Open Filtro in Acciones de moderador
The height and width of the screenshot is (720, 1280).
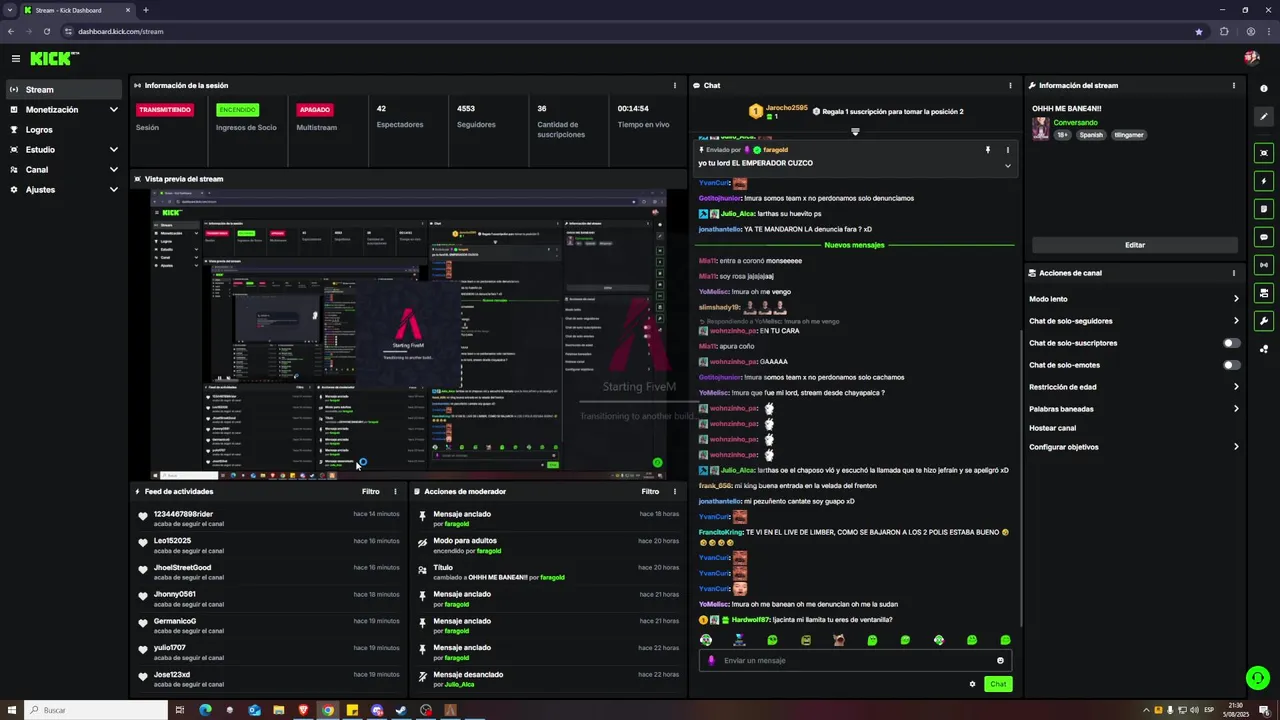pyautogui.click(x=650, y=492)
